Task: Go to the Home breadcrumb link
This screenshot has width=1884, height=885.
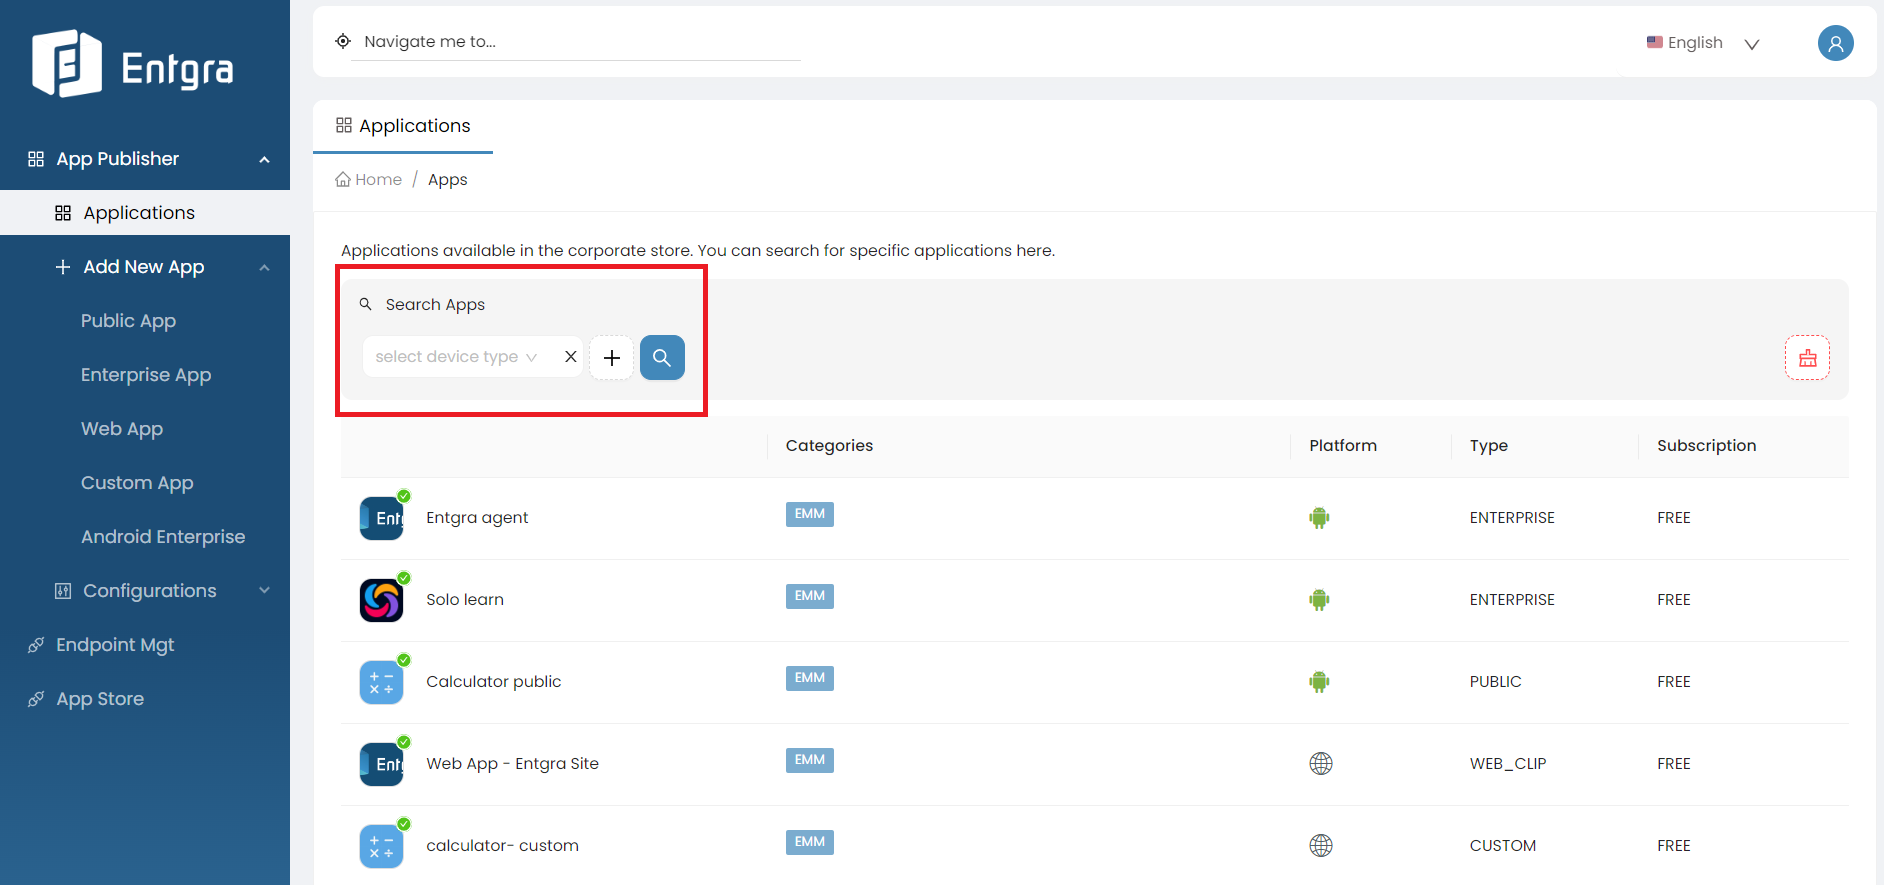Action: coord(378,179)
